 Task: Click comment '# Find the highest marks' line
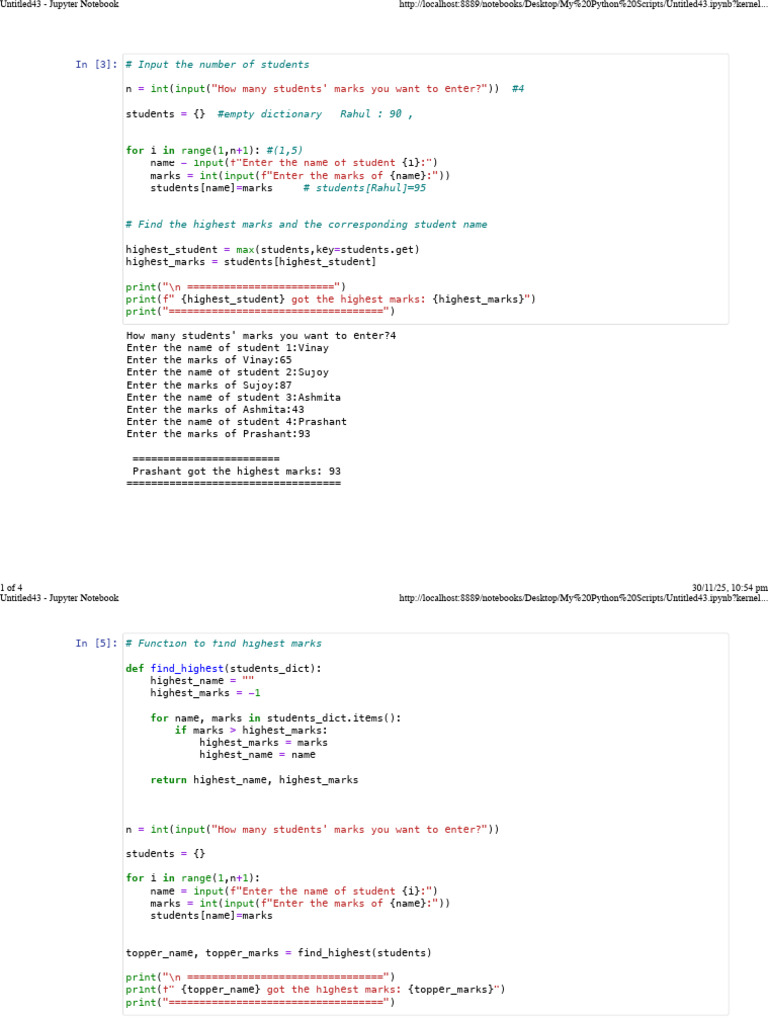tap(306, 225)
